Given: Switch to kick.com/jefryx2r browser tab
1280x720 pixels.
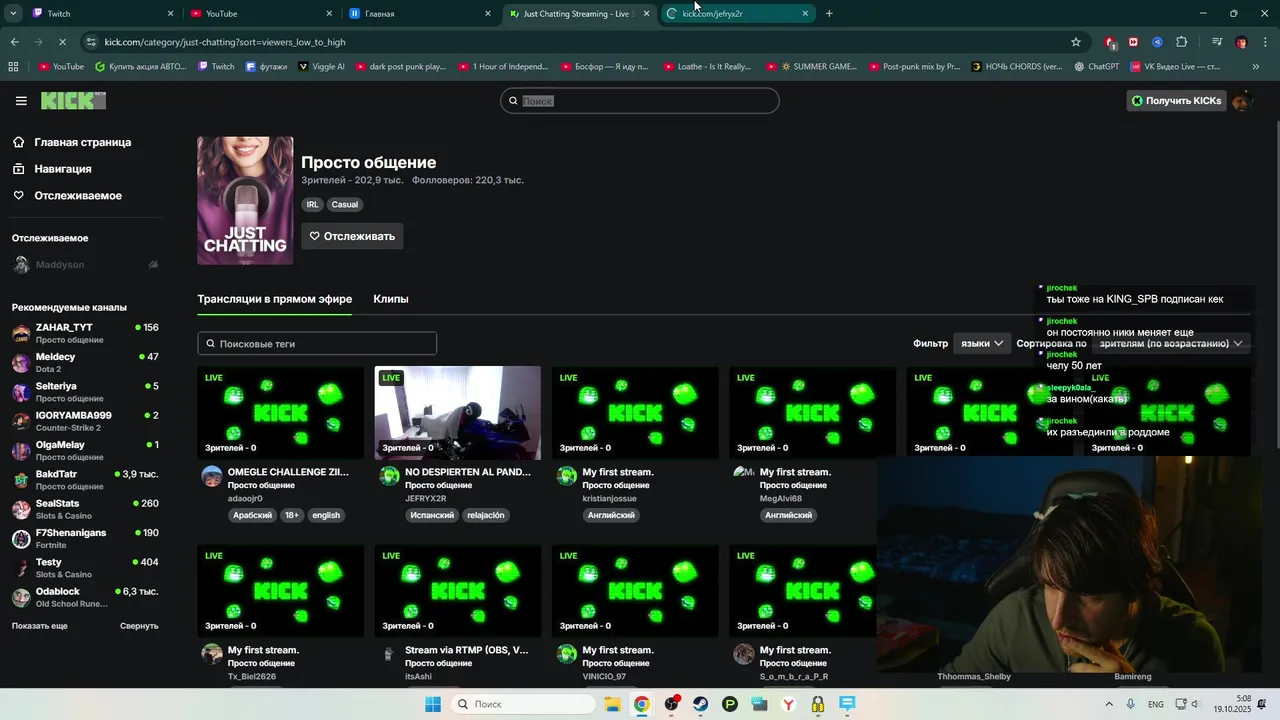Looking at the screenshot, I should pyautogui.click(x=738, y=14).
